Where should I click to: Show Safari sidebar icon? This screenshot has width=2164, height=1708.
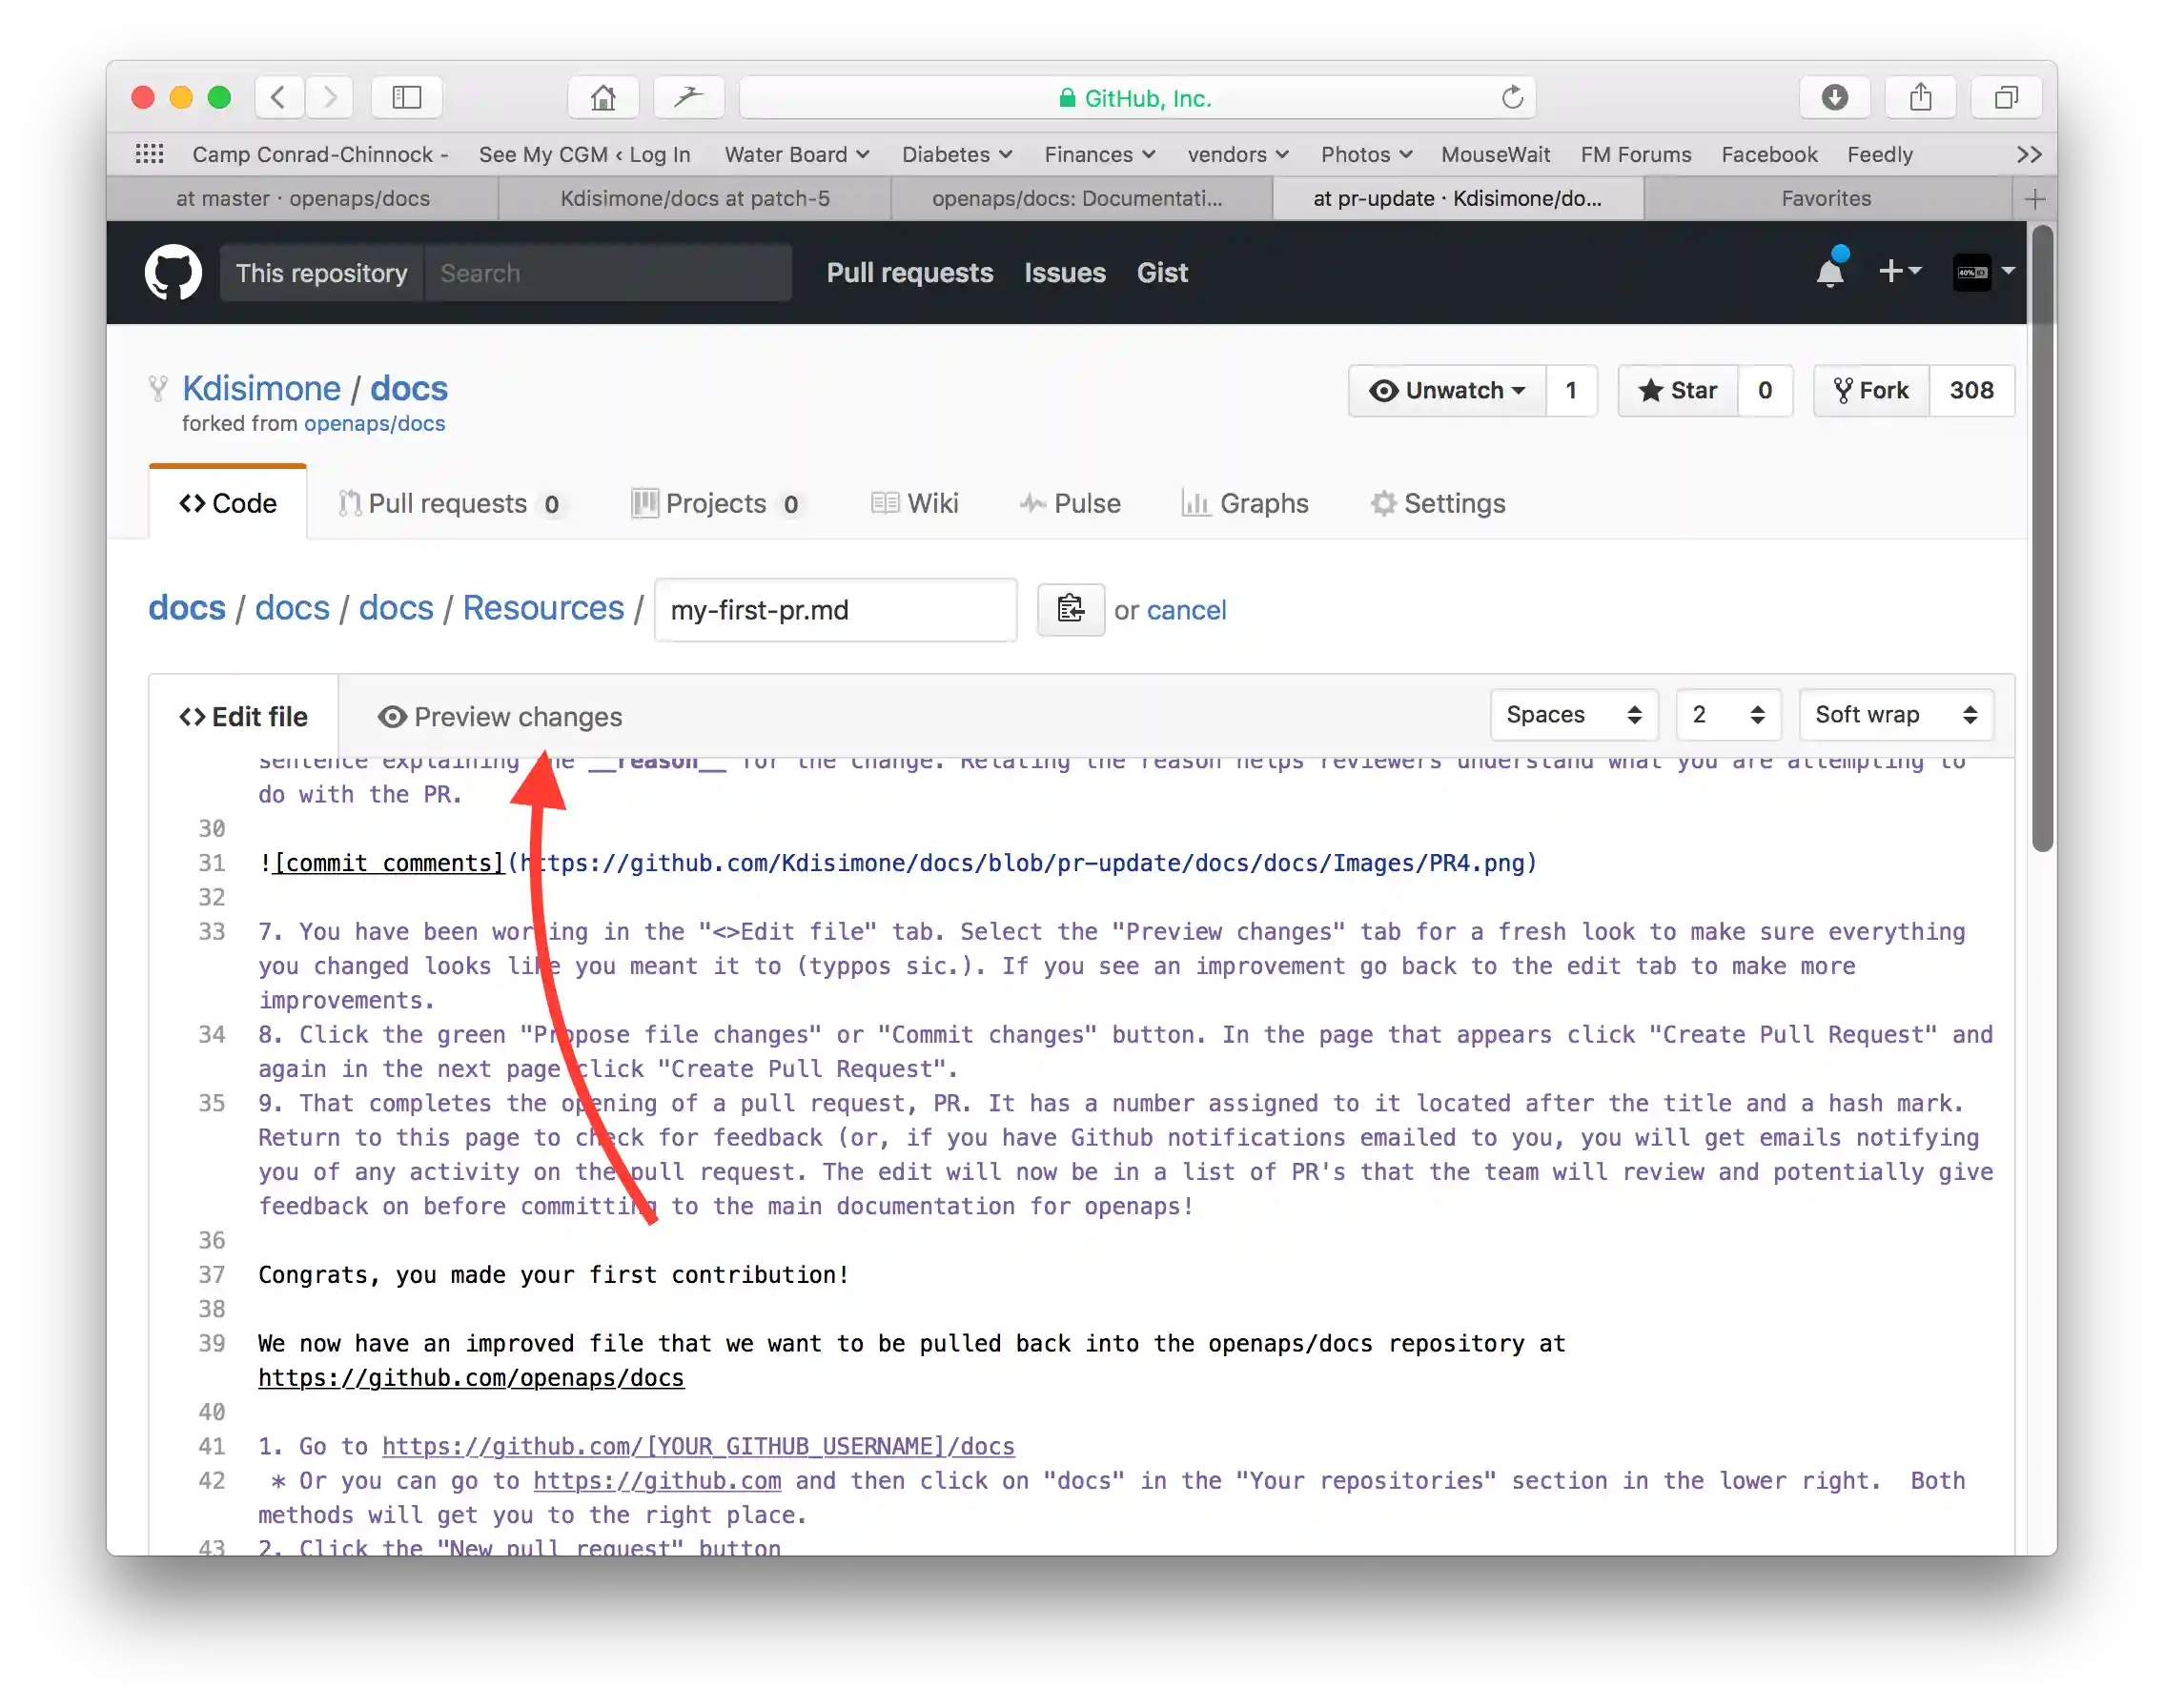pos(406,97)
